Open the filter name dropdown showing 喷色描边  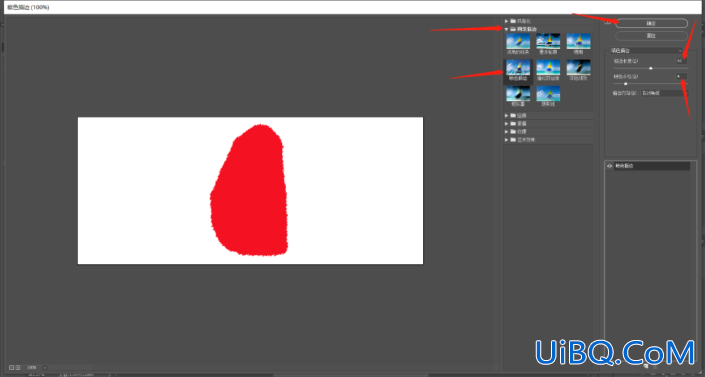646,51
